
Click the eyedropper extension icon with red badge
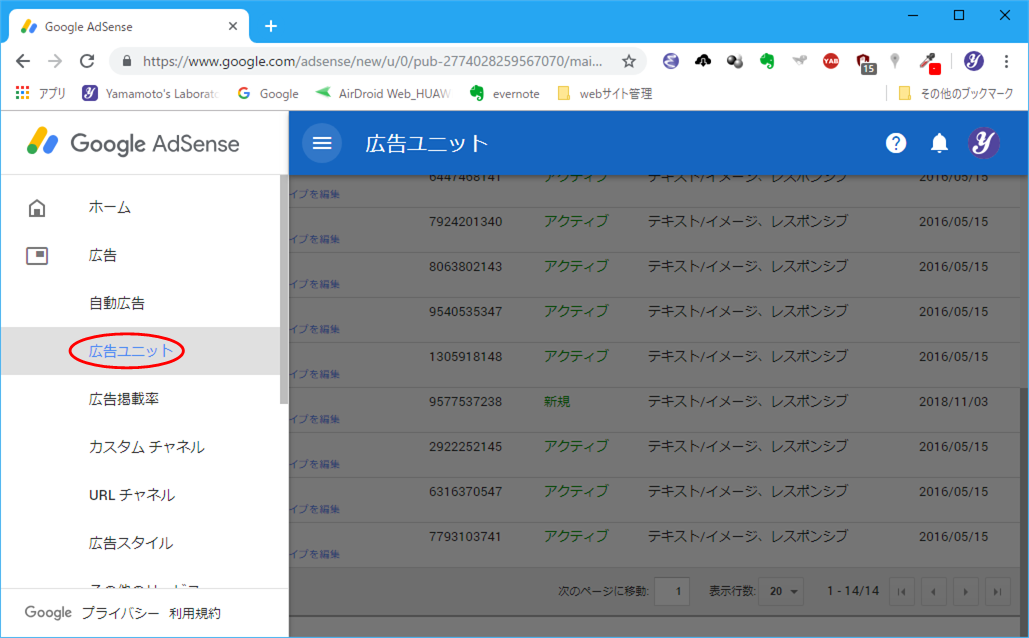[929, 63]
